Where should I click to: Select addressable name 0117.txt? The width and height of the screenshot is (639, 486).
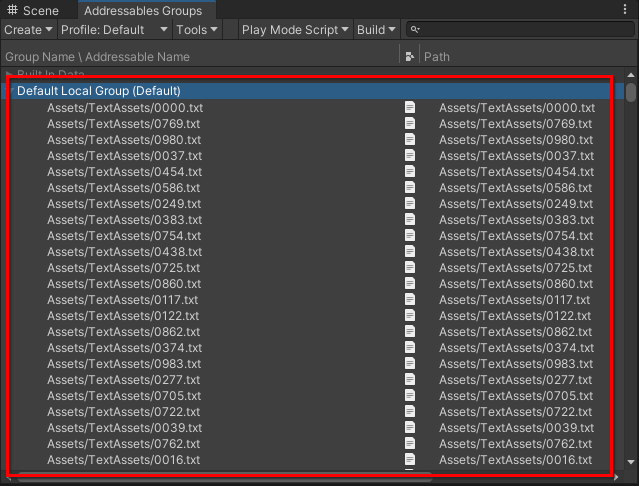pyautogui.click(x=123, y=300)
